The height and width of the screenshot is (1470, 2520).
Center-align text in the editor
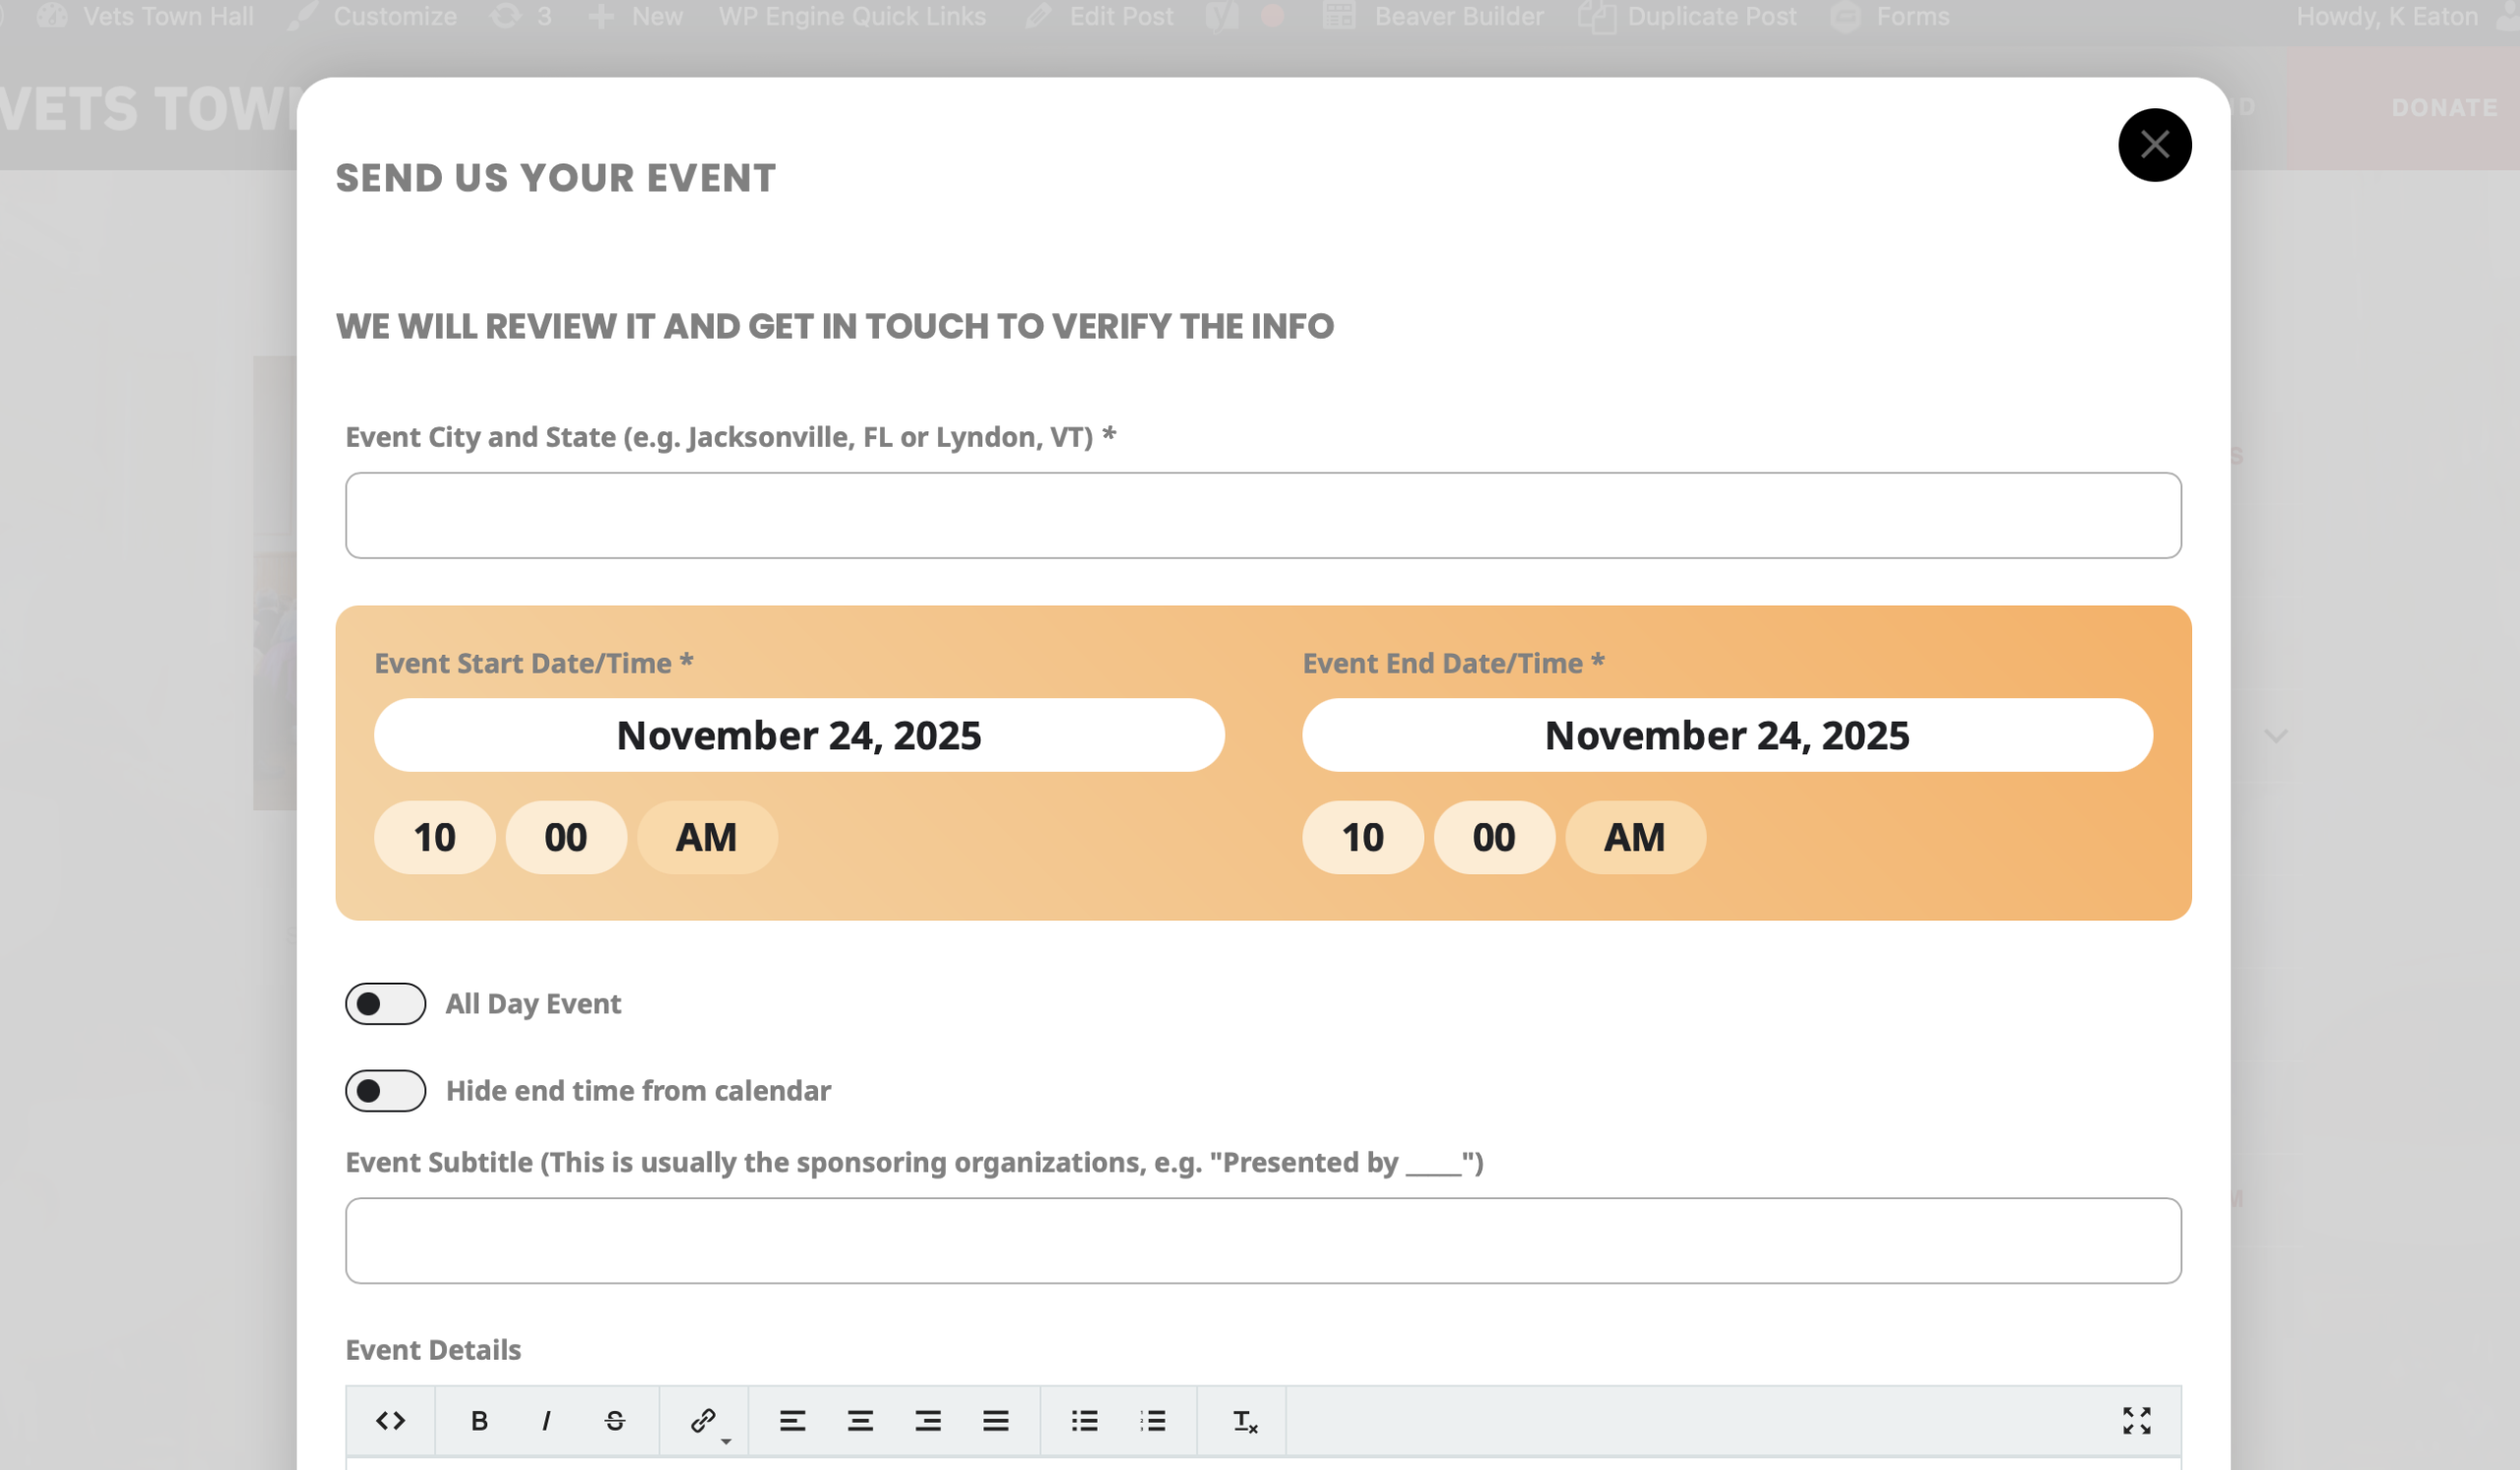click(x=860, y=1420)
